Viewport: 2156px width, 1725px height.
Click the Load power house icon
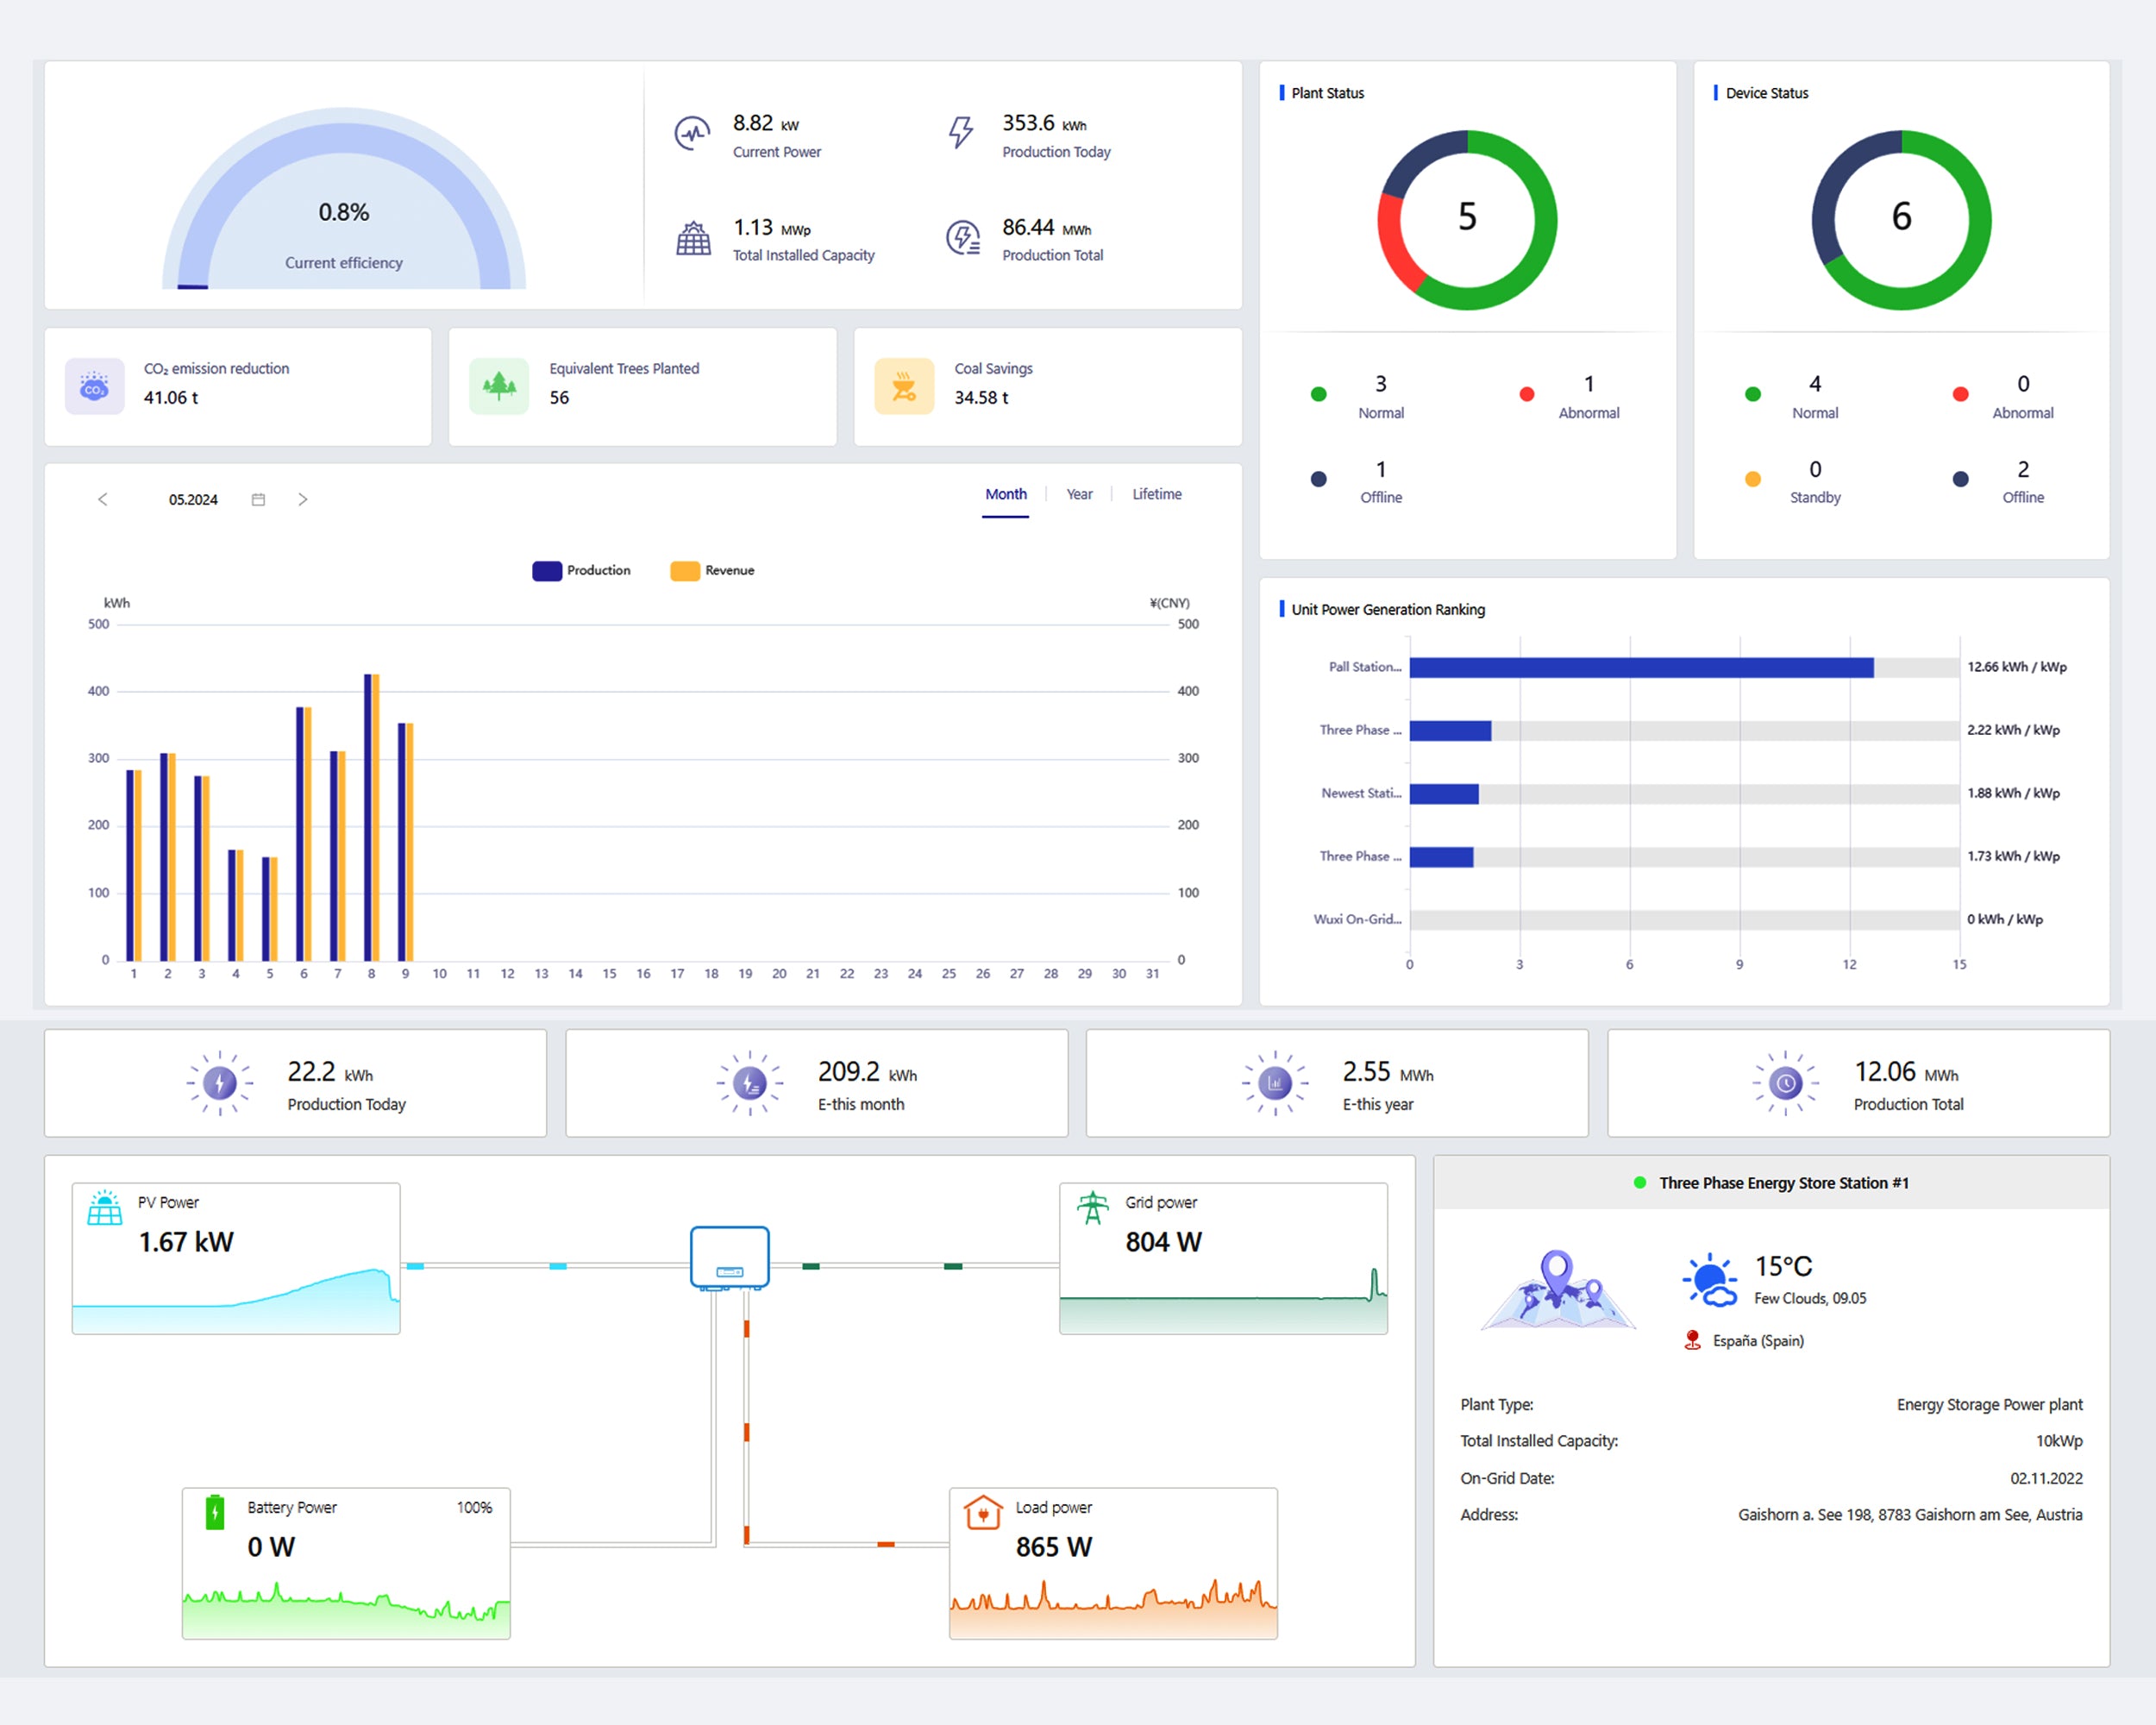983,1512
